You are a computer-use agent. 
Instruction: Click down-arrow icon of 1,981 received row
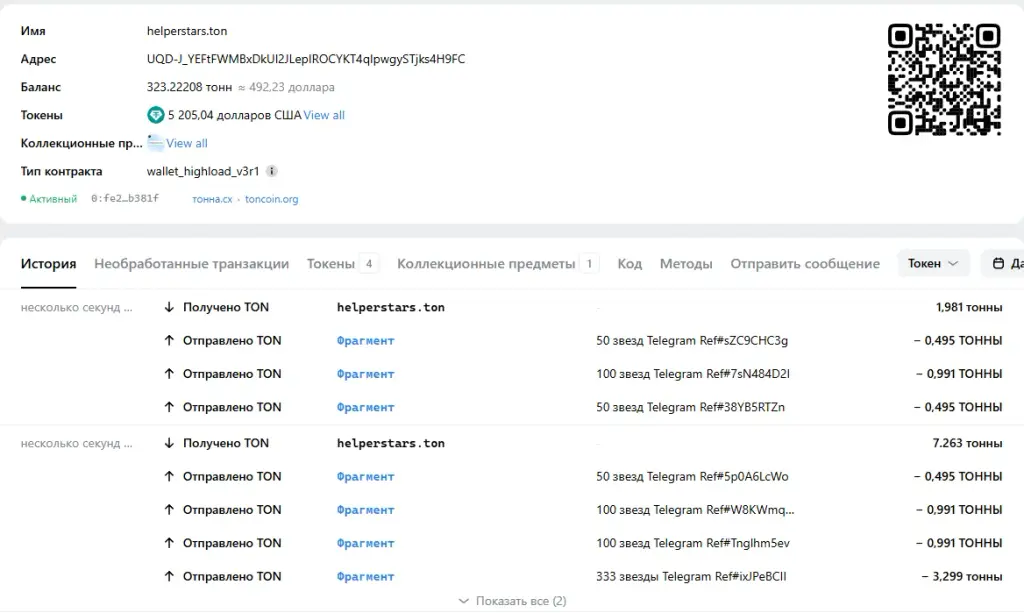(169, 307)
